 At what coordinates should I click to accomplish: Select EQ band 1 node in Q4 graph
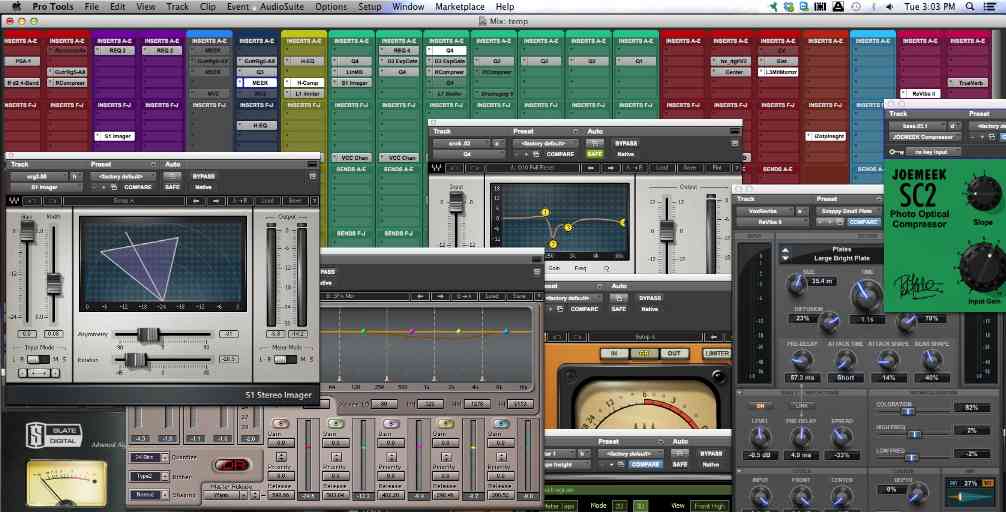[x=545, y=212]
